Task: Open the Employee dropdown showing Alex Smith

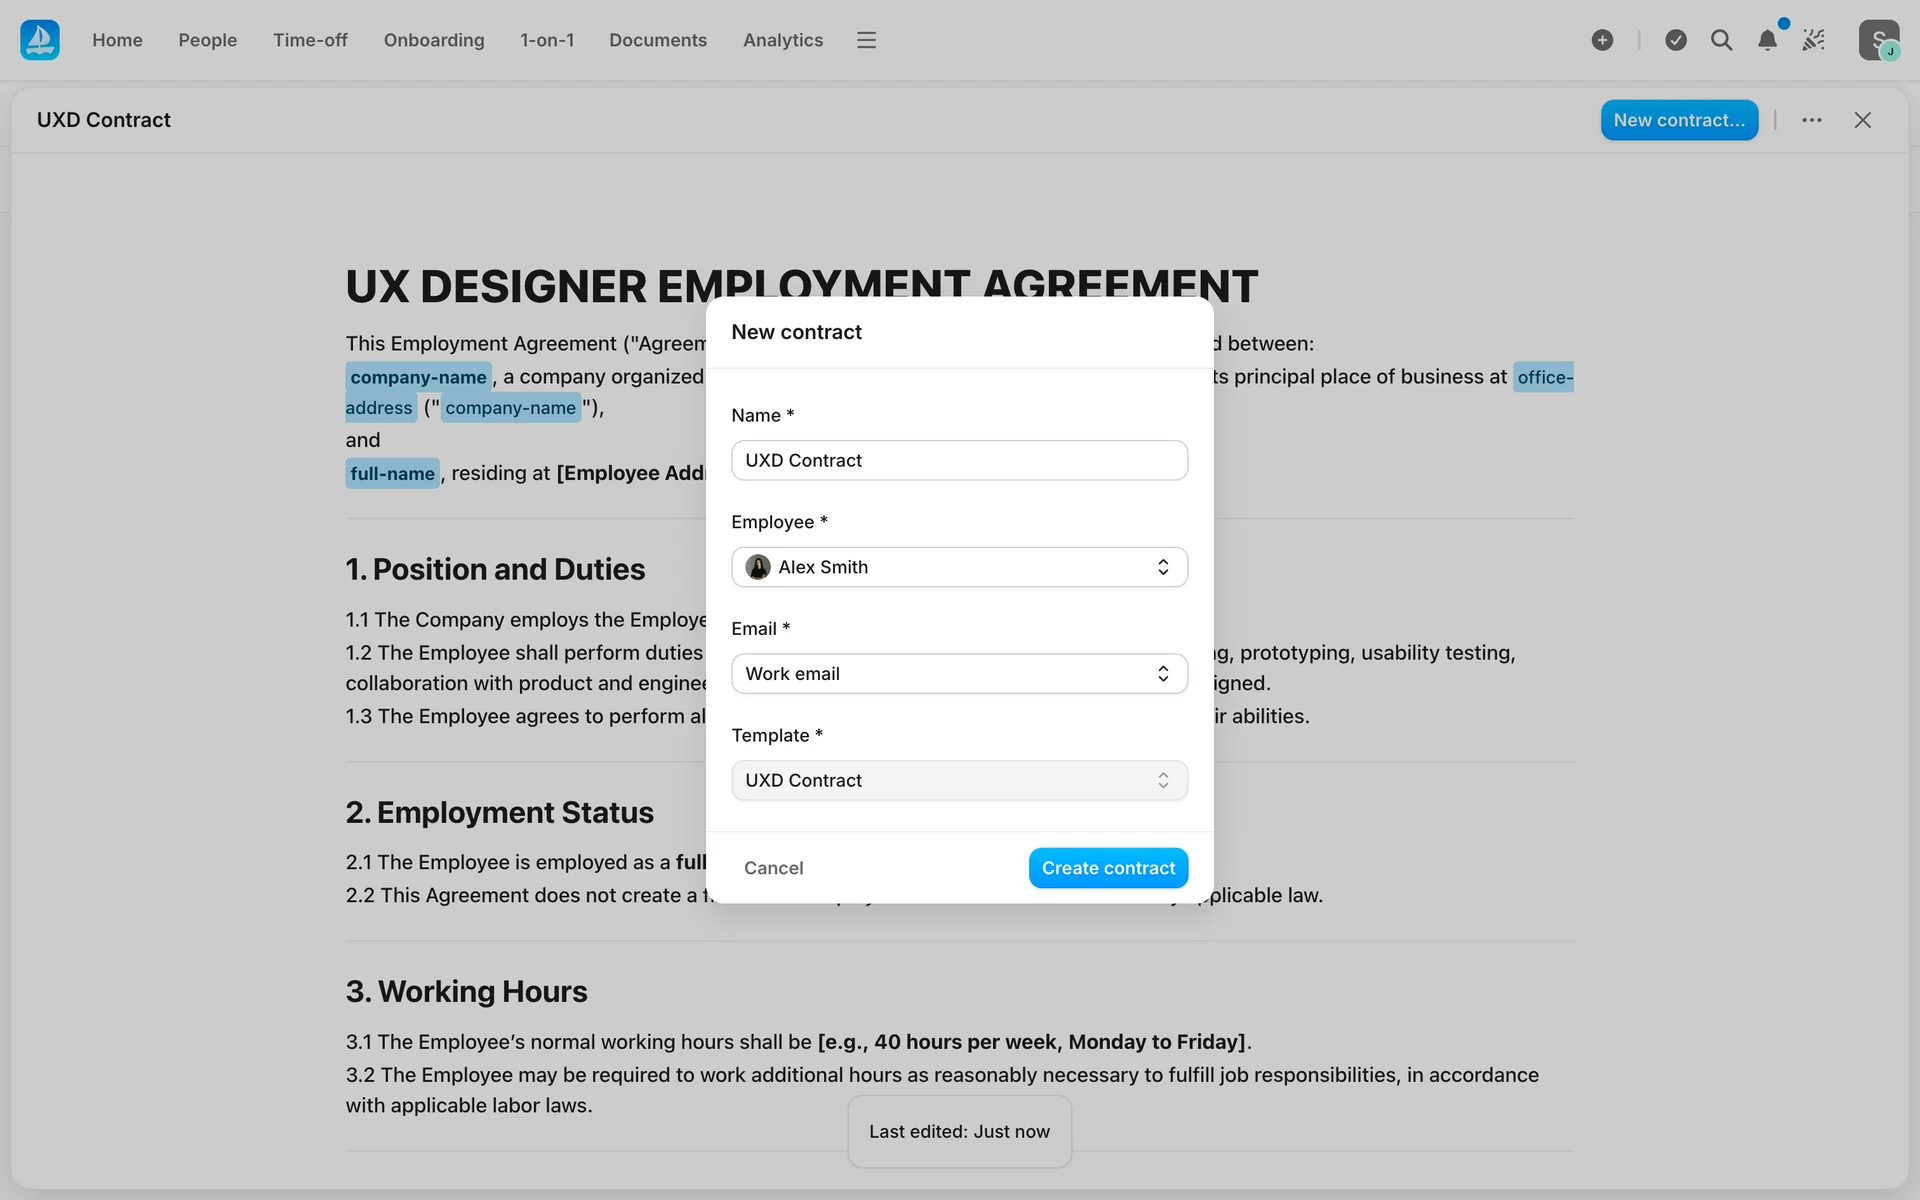Action: (x=959, y=567)
